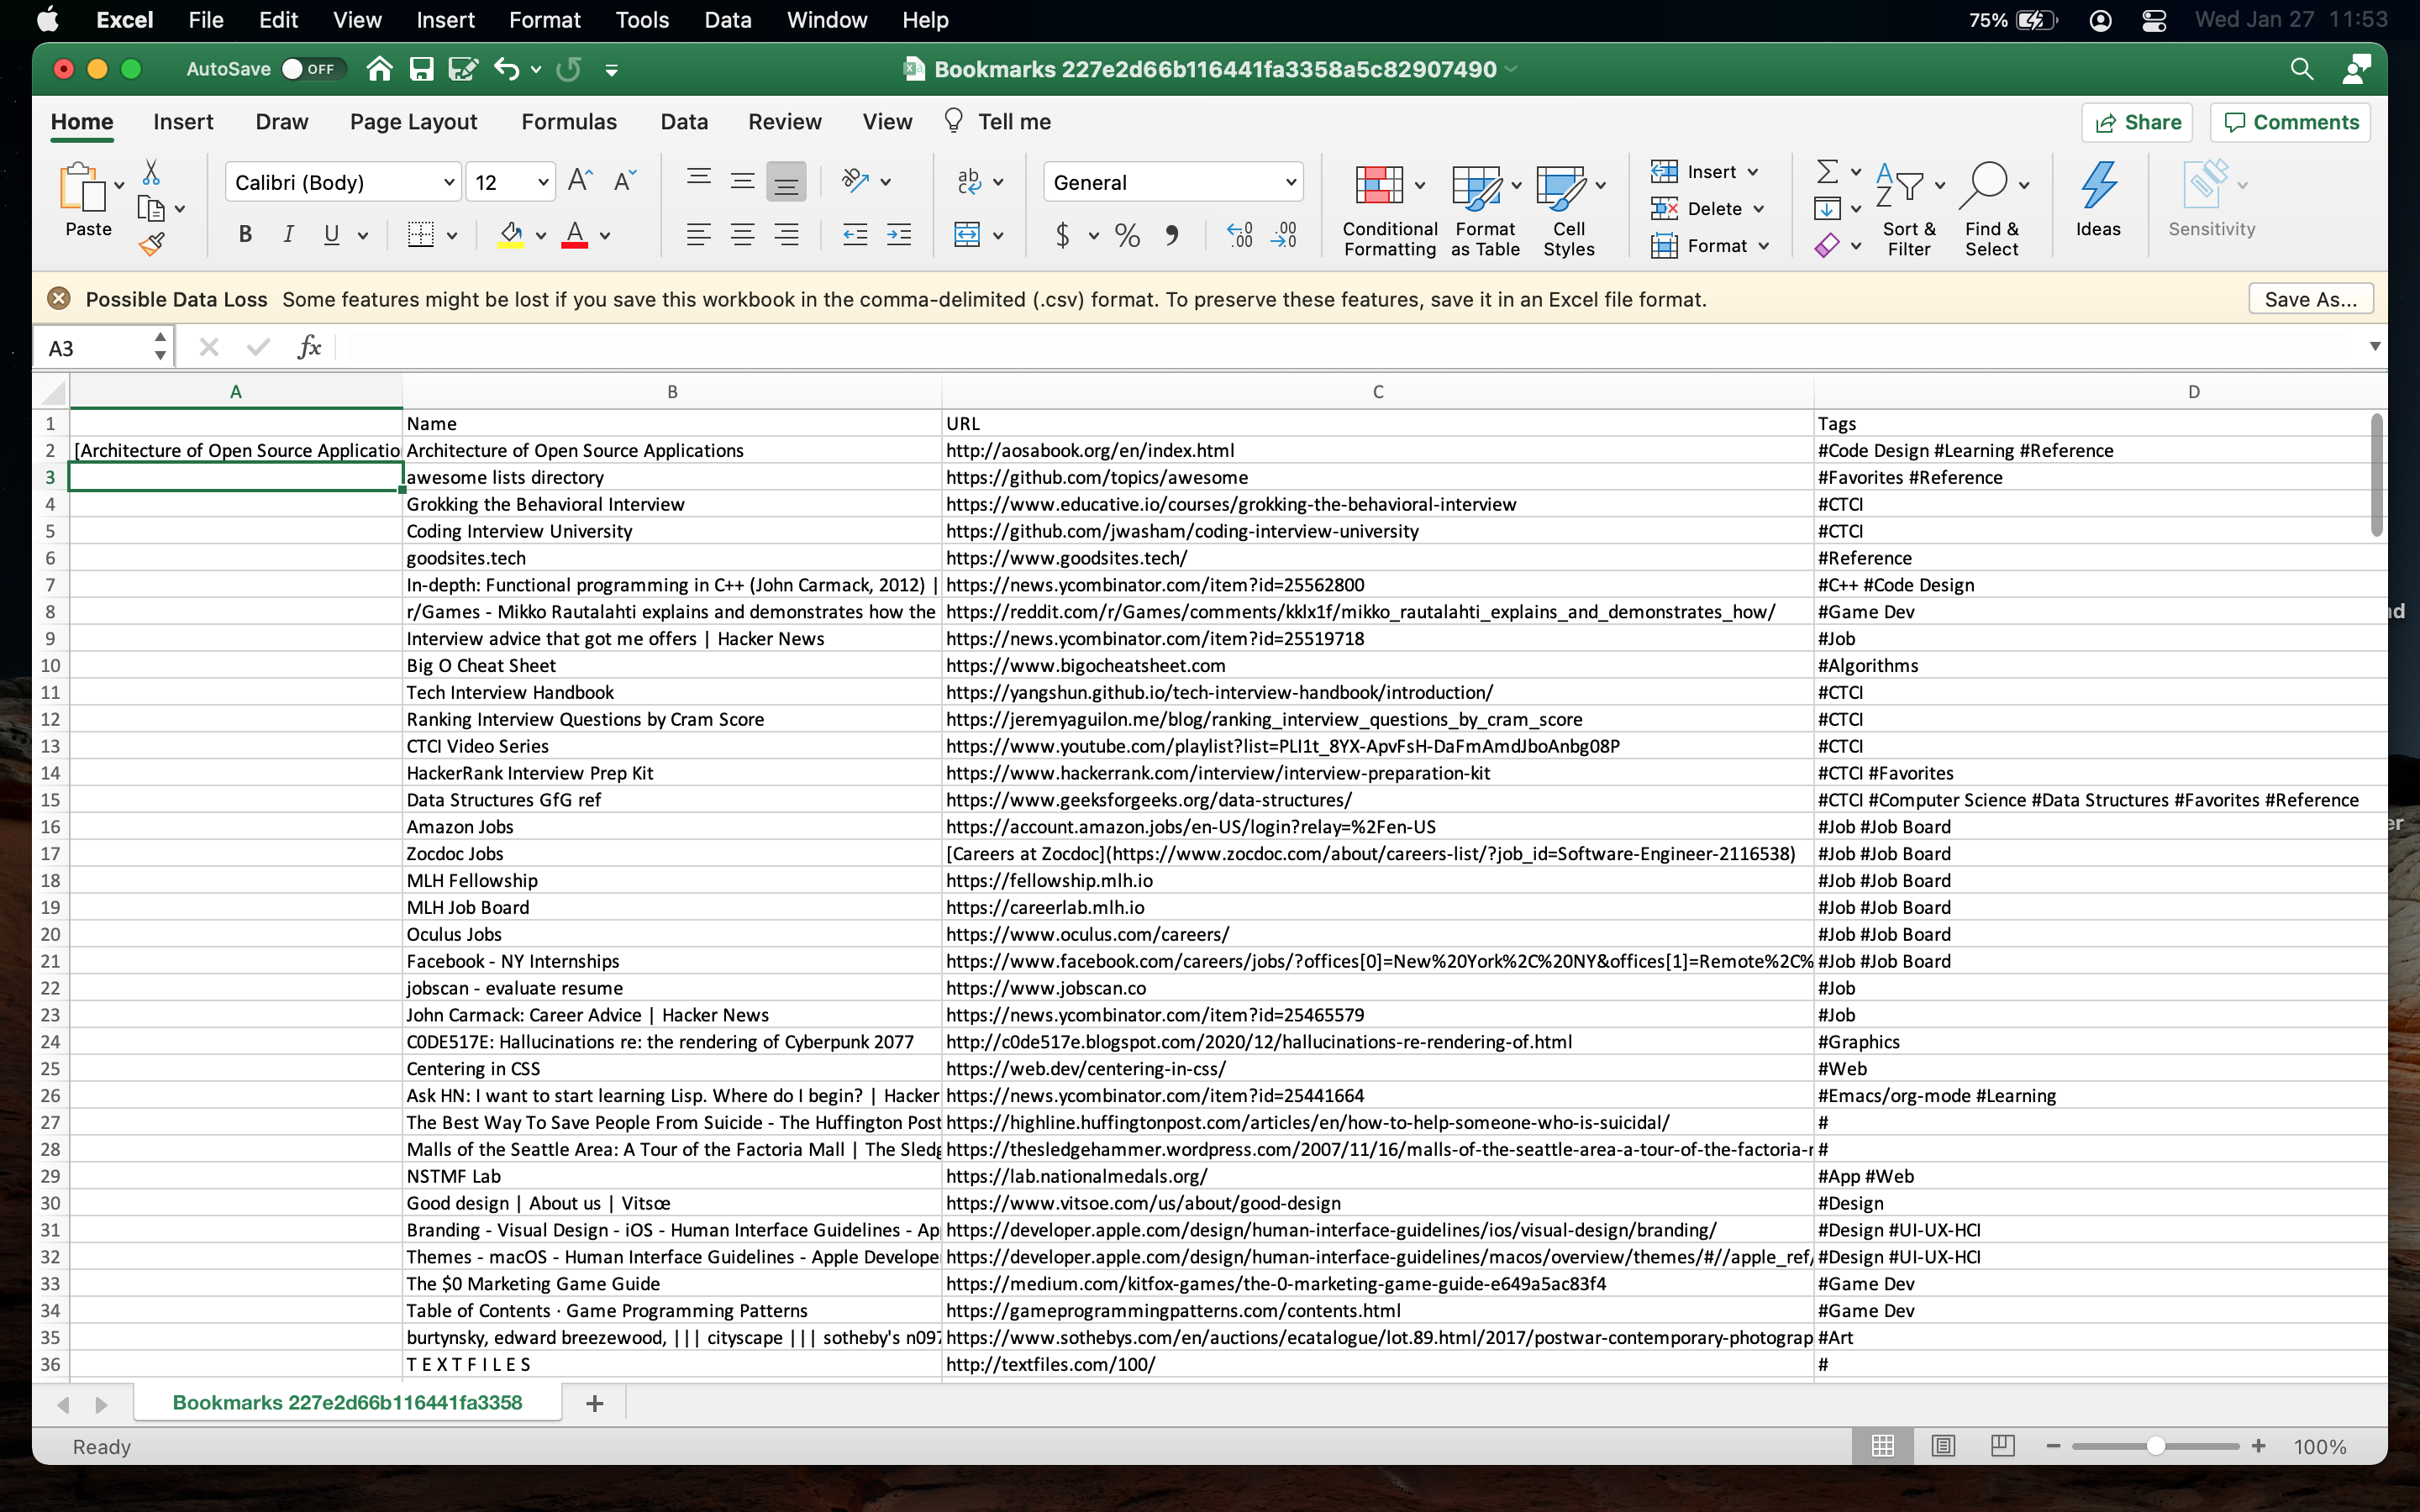This screenshot has width=2420, height=1512.
Task: Click the Share button
Action: (x=2137, y=122)
